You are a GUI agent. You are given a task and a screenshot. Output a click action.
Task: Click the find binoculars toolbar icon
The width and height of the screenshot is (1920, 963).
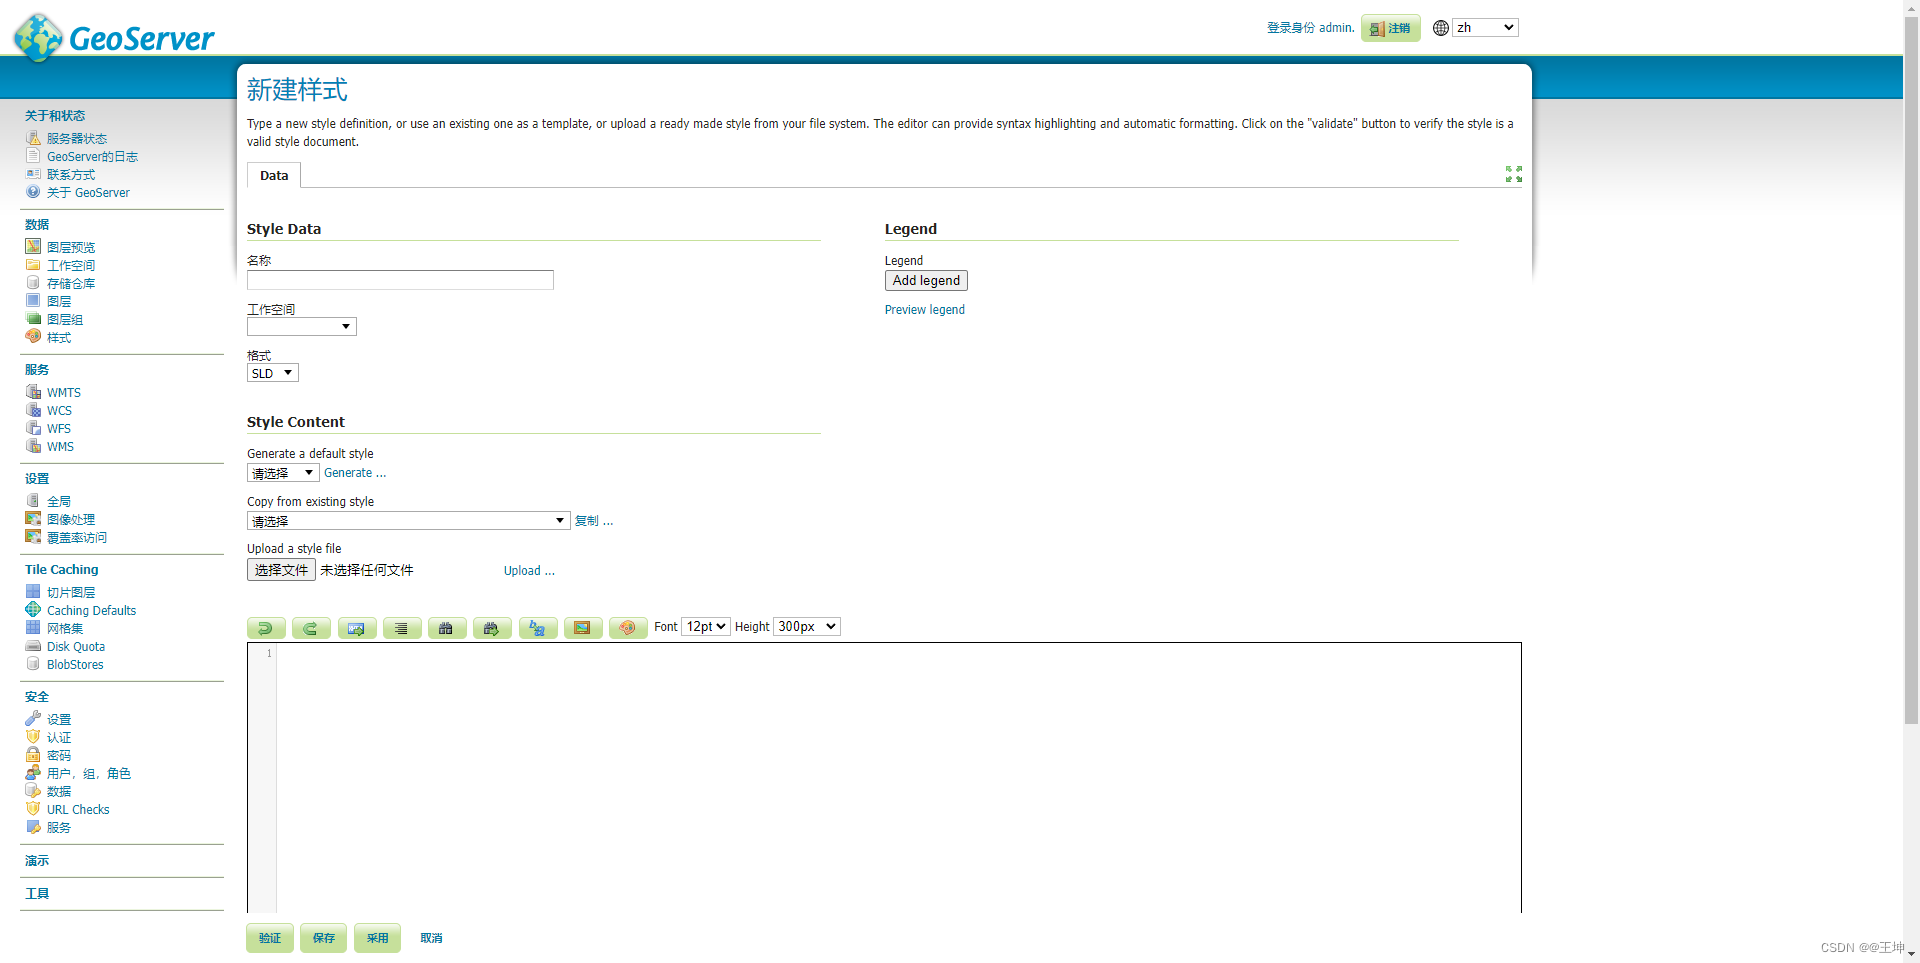(446, 628)
